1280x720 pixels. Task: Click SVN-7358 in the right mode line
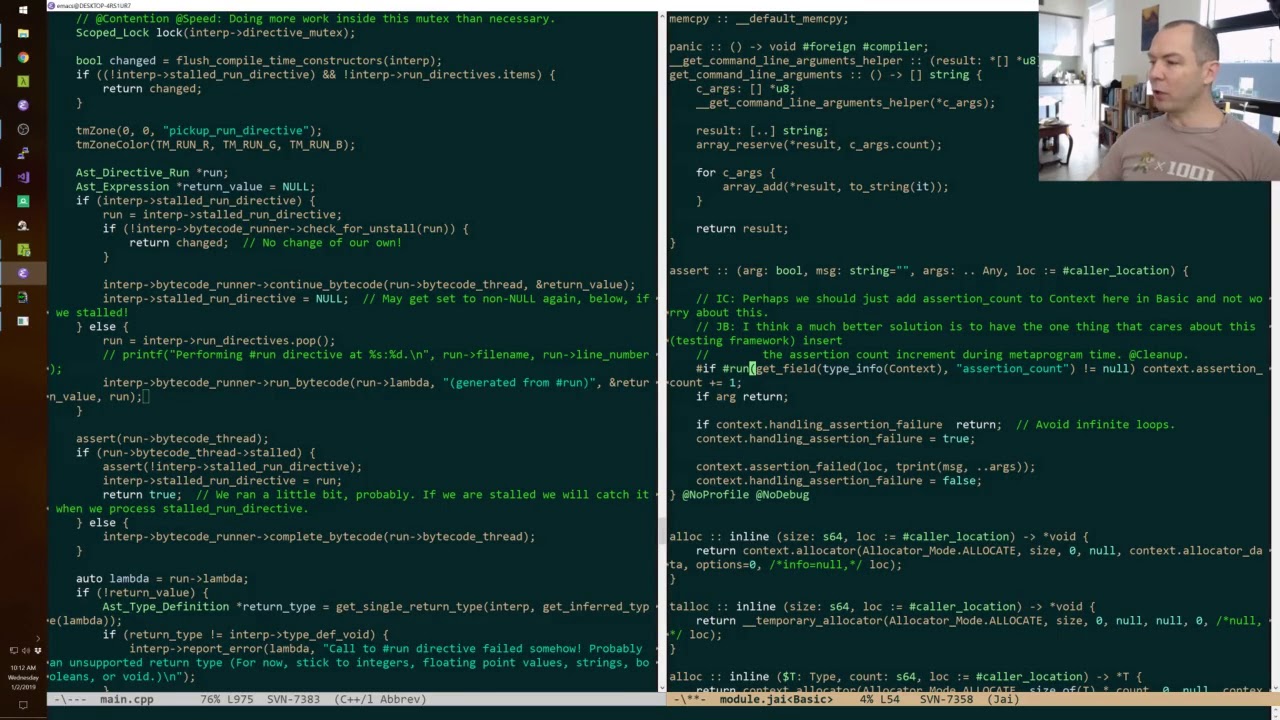pos(946,699)
